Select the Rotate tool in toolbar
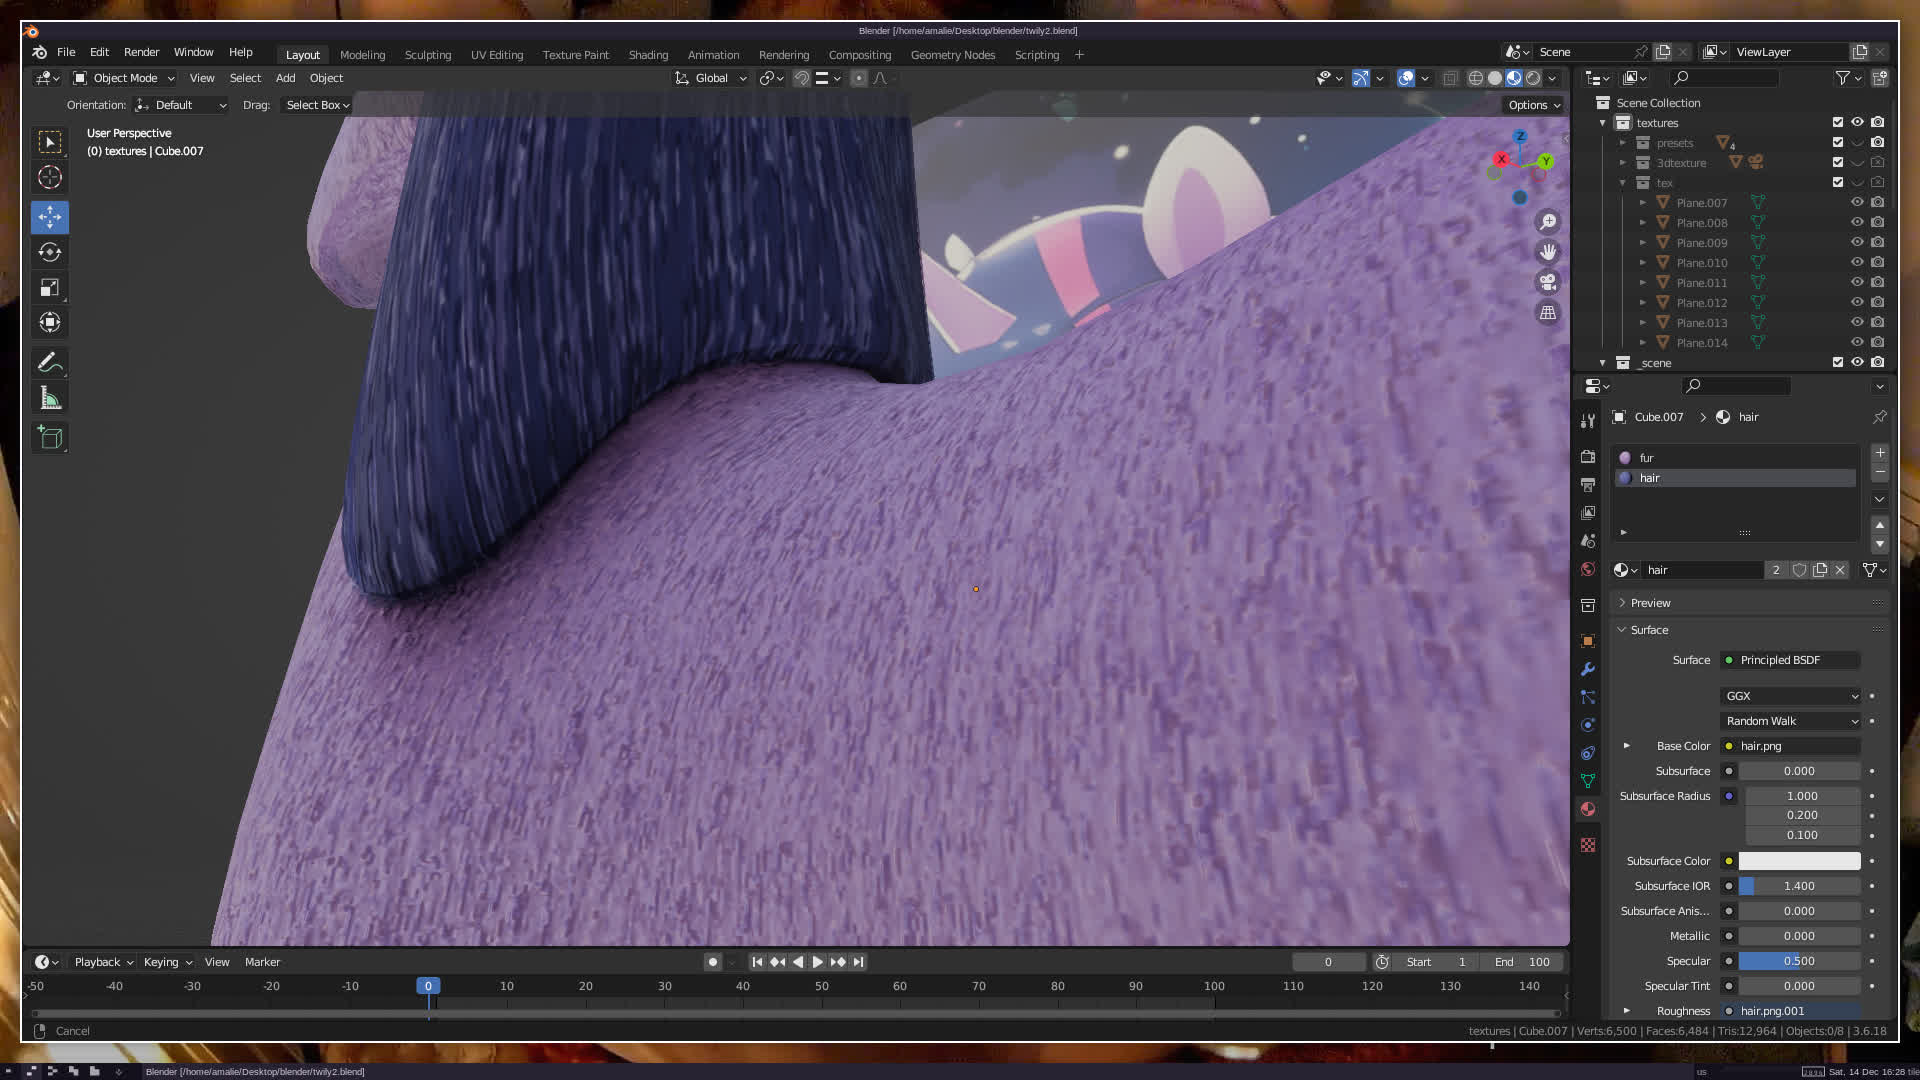Viewport: 1920px width, 1080px height. pyautogui.click(x=50, y=252)
